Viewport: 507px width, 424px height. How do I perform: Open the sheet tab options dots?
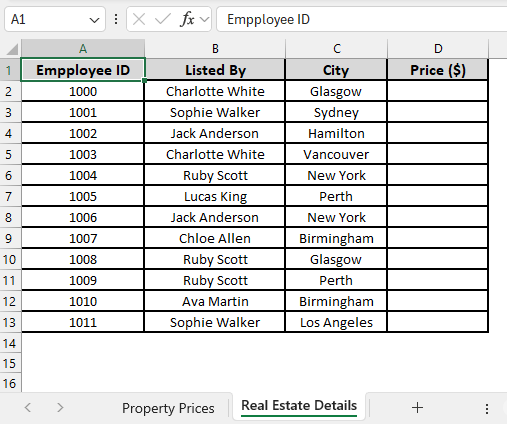[487, 409]
